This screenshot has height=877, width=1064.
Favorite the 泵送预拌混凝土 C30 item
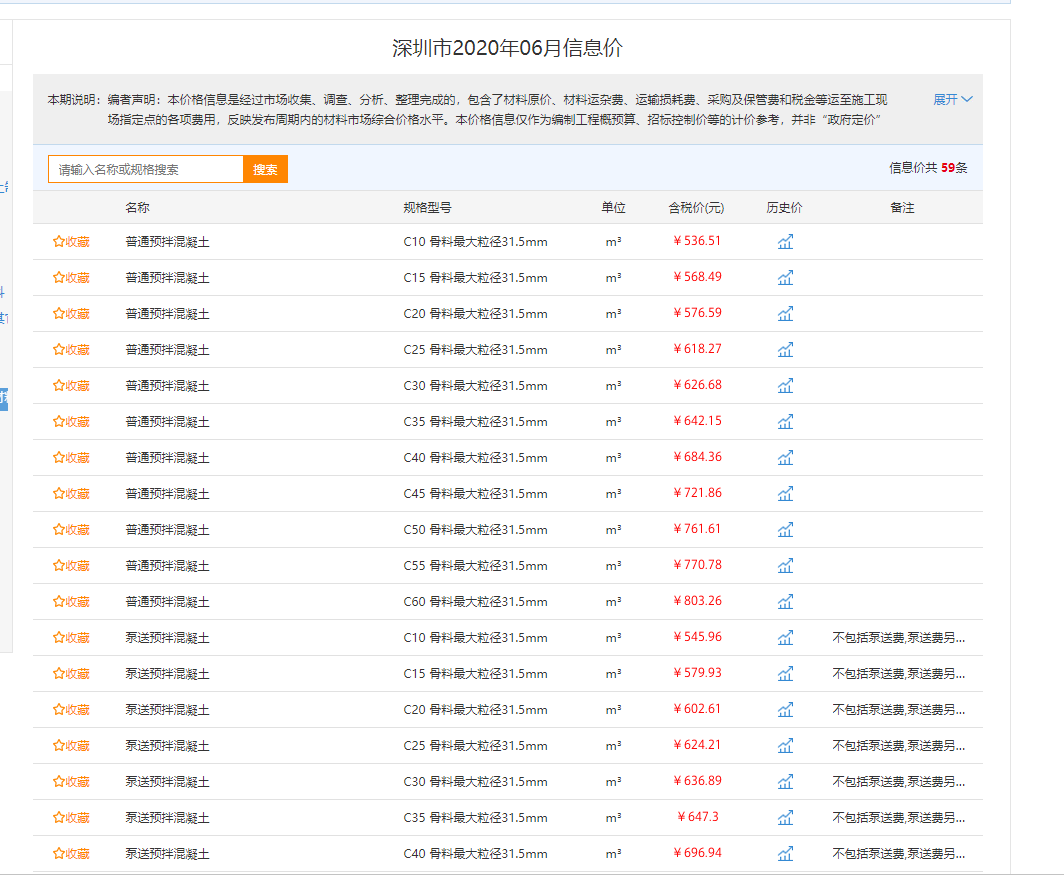(71, 781)
